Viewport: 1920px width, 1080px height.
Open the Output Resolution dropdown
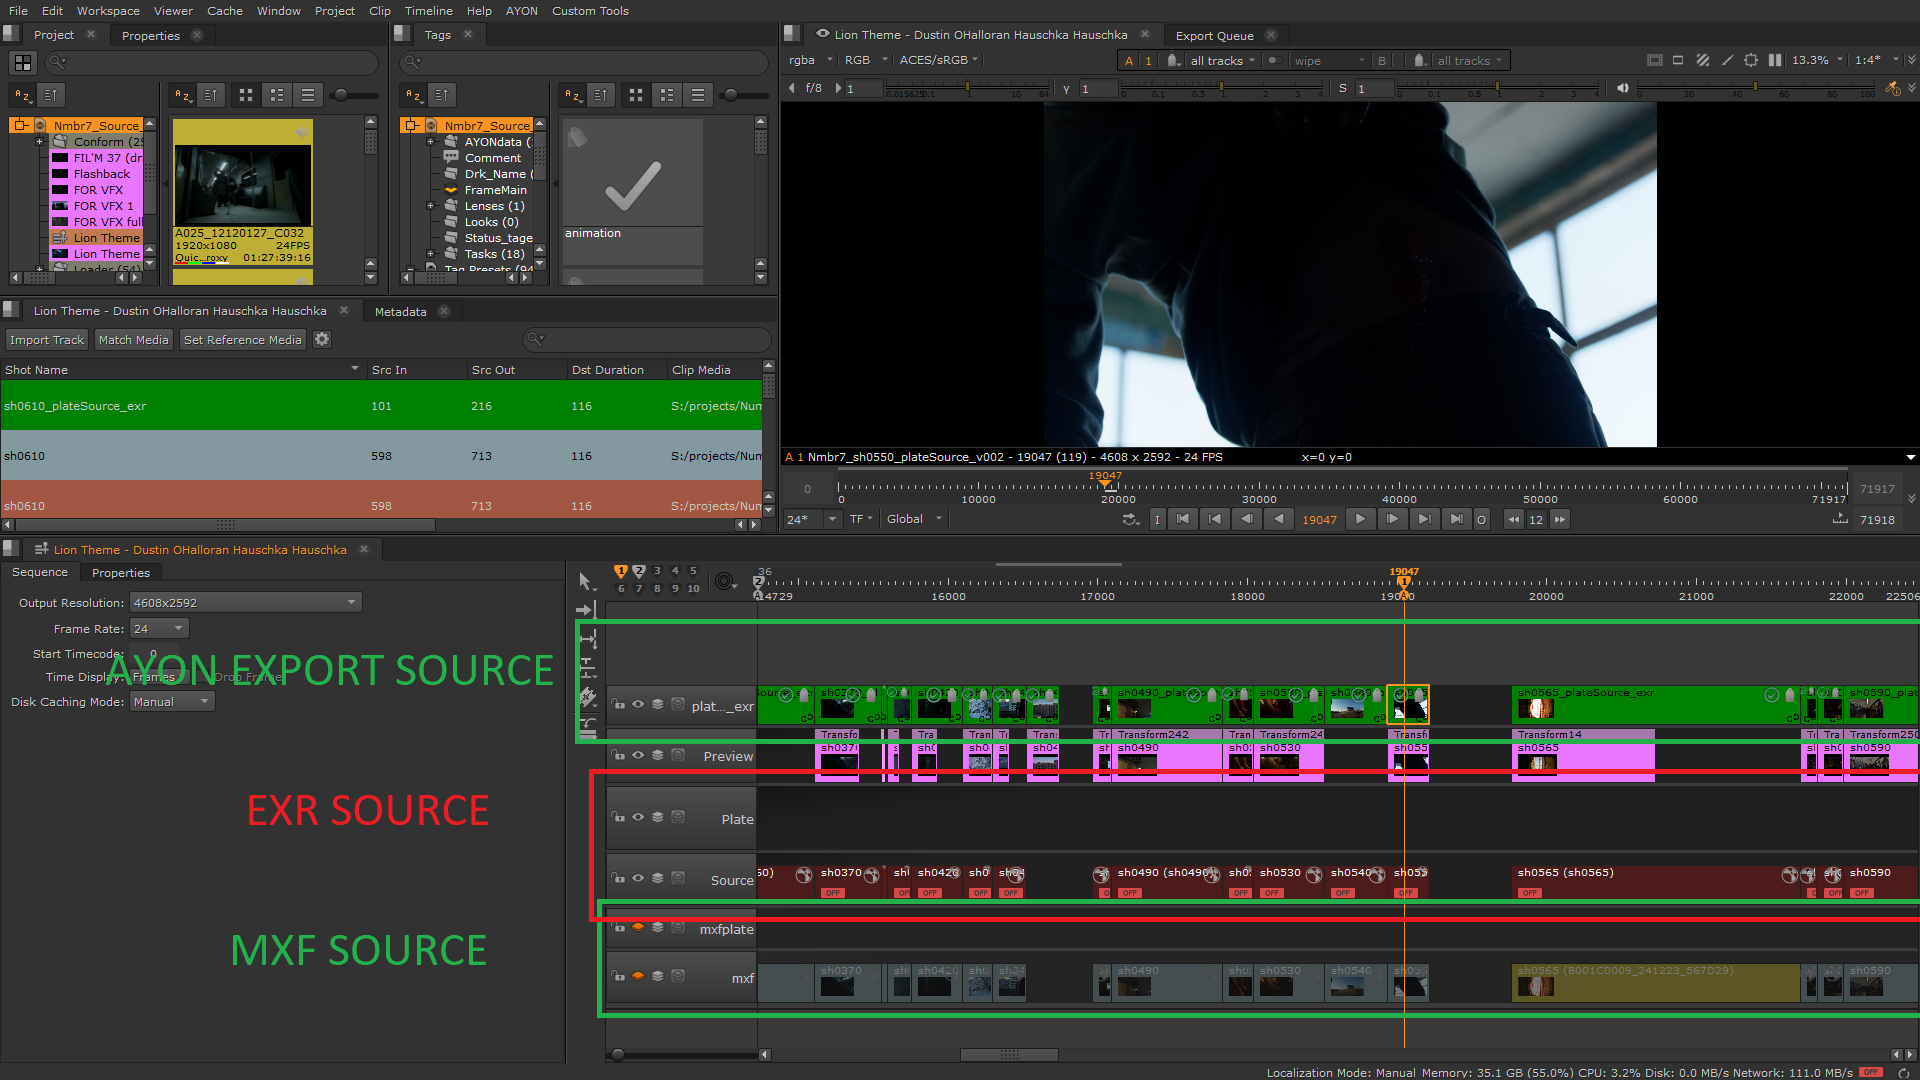[246, 603]
